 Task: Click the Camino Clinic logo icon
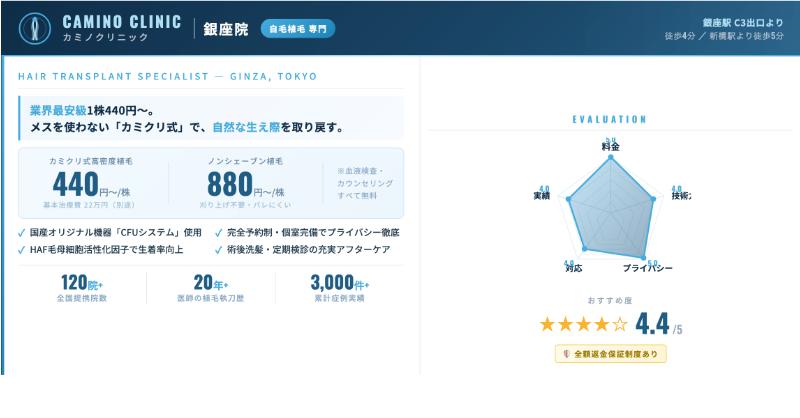35,28
